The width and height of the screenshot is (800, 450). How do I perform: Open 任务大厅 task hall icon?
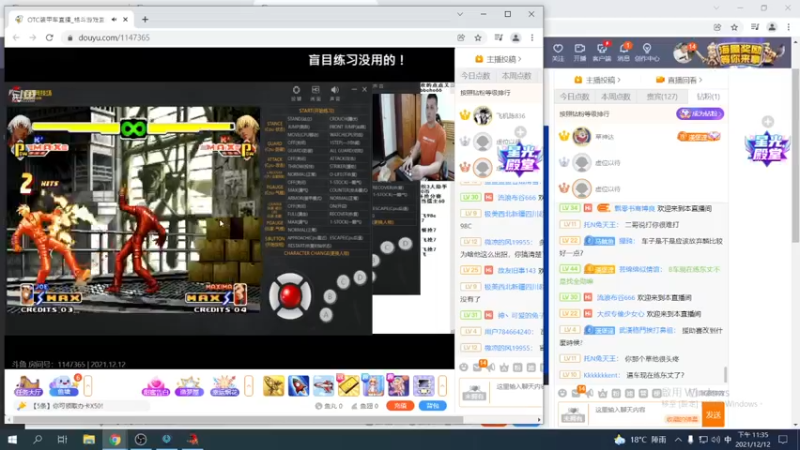coord(28,386)
